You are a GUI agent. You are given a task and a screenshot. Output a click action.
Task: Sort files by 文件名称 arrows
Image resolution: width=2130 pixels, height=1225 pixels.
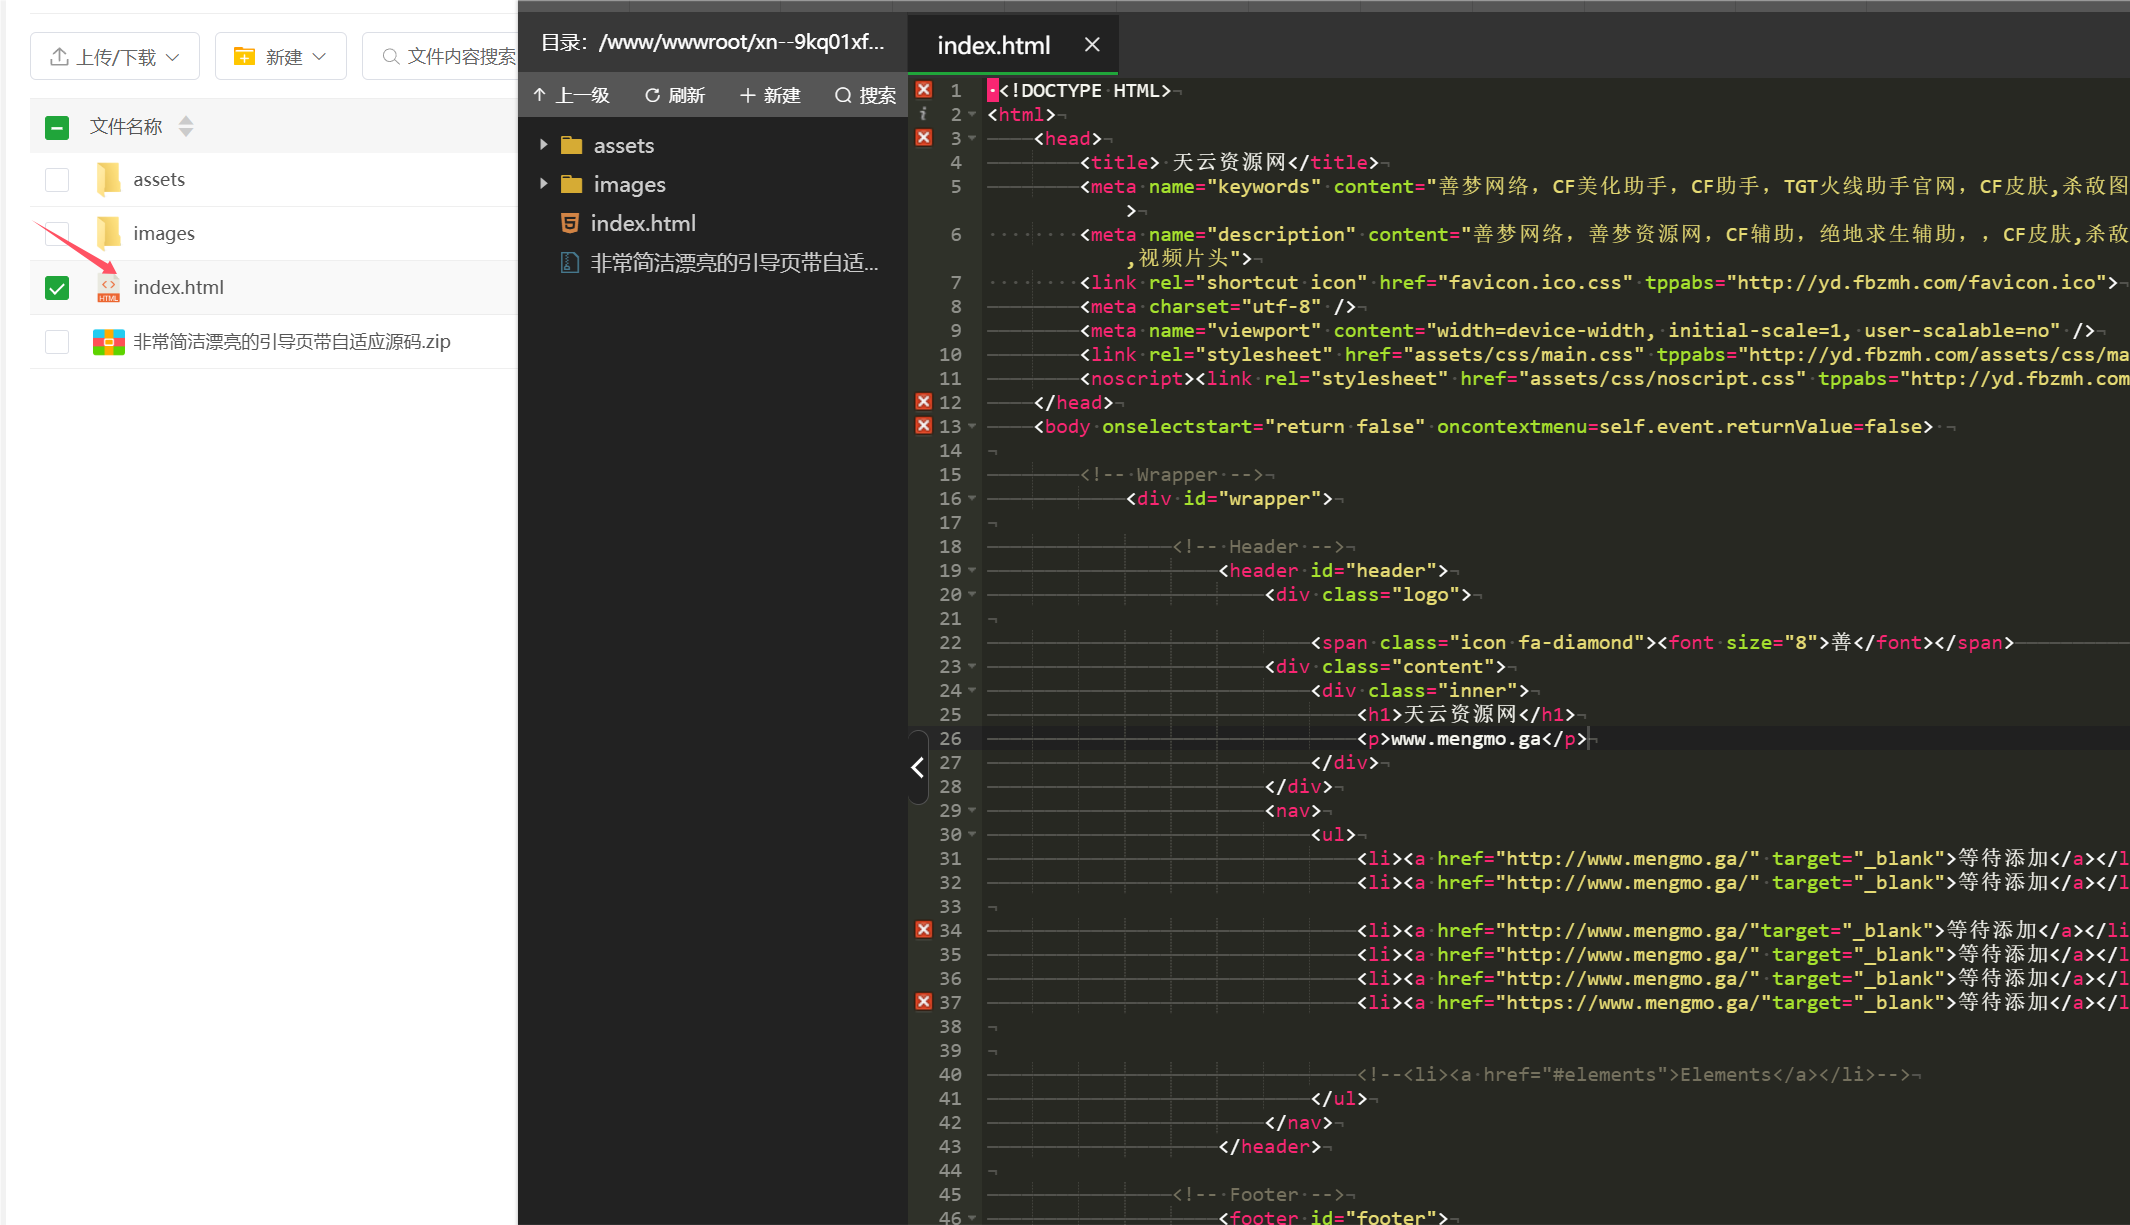coord(186,126)
